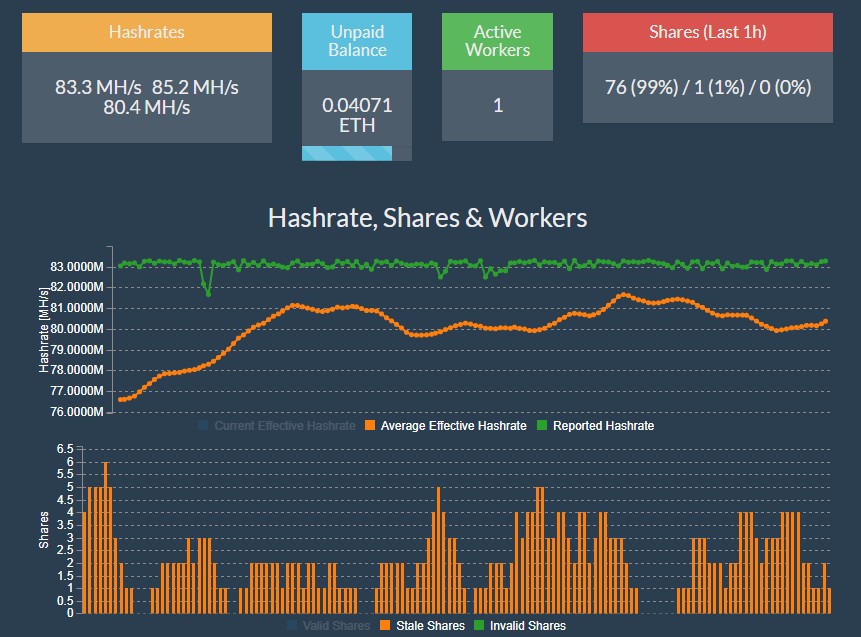Image resolution: width=861 pixels, height=637 pixels.
Task: Click the orange Average Effective Hashrate legend dot
Action: 369,425
